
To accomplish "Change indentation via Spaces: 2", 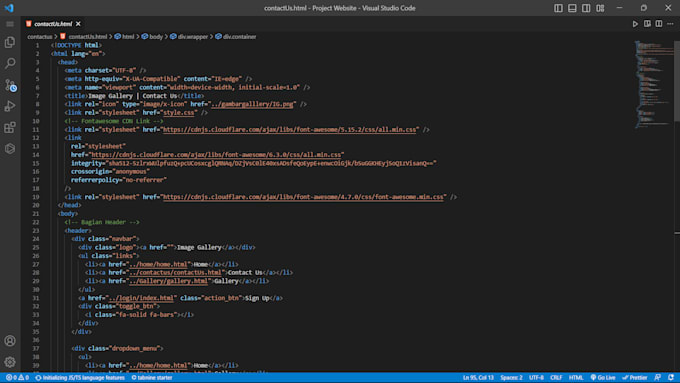I will [x=511, y=378].
